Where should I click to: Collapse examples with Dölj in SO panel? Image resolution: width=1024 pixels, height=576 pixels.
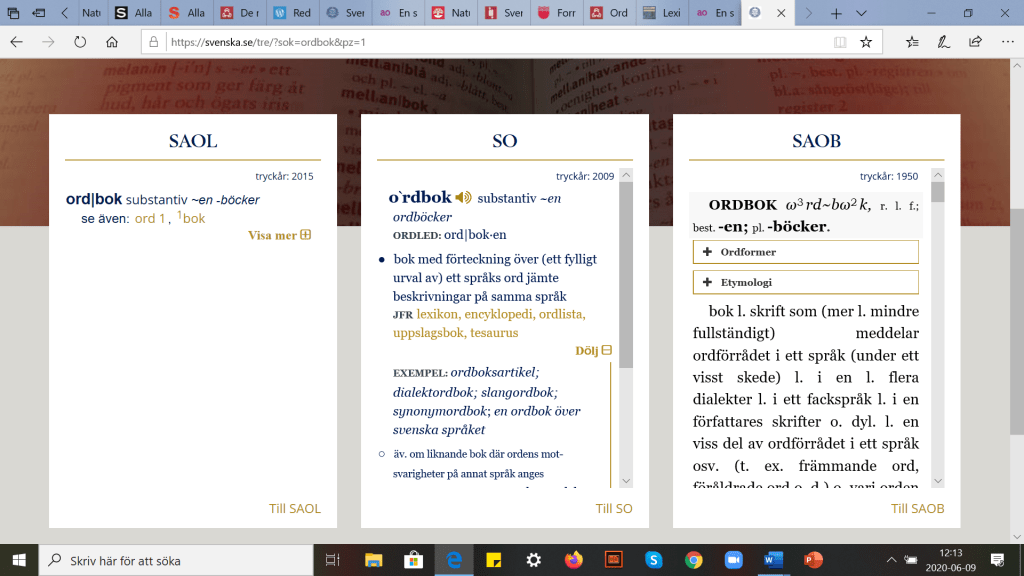tap(593, 351)
